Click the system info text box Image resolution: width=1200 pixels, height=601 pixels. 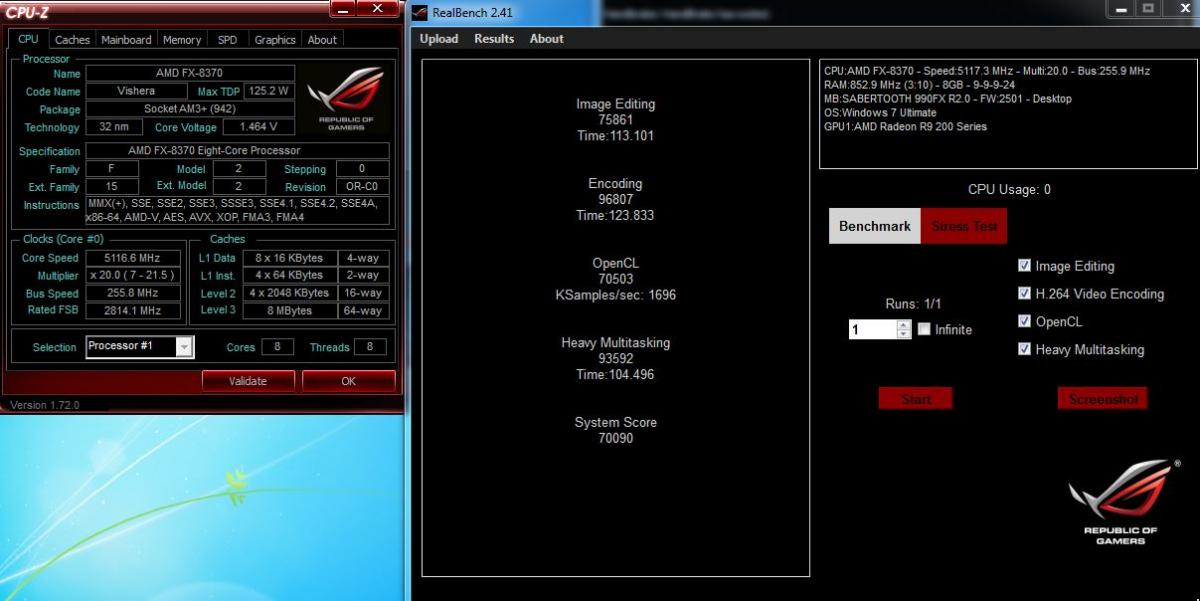[x=1008, y=114]
